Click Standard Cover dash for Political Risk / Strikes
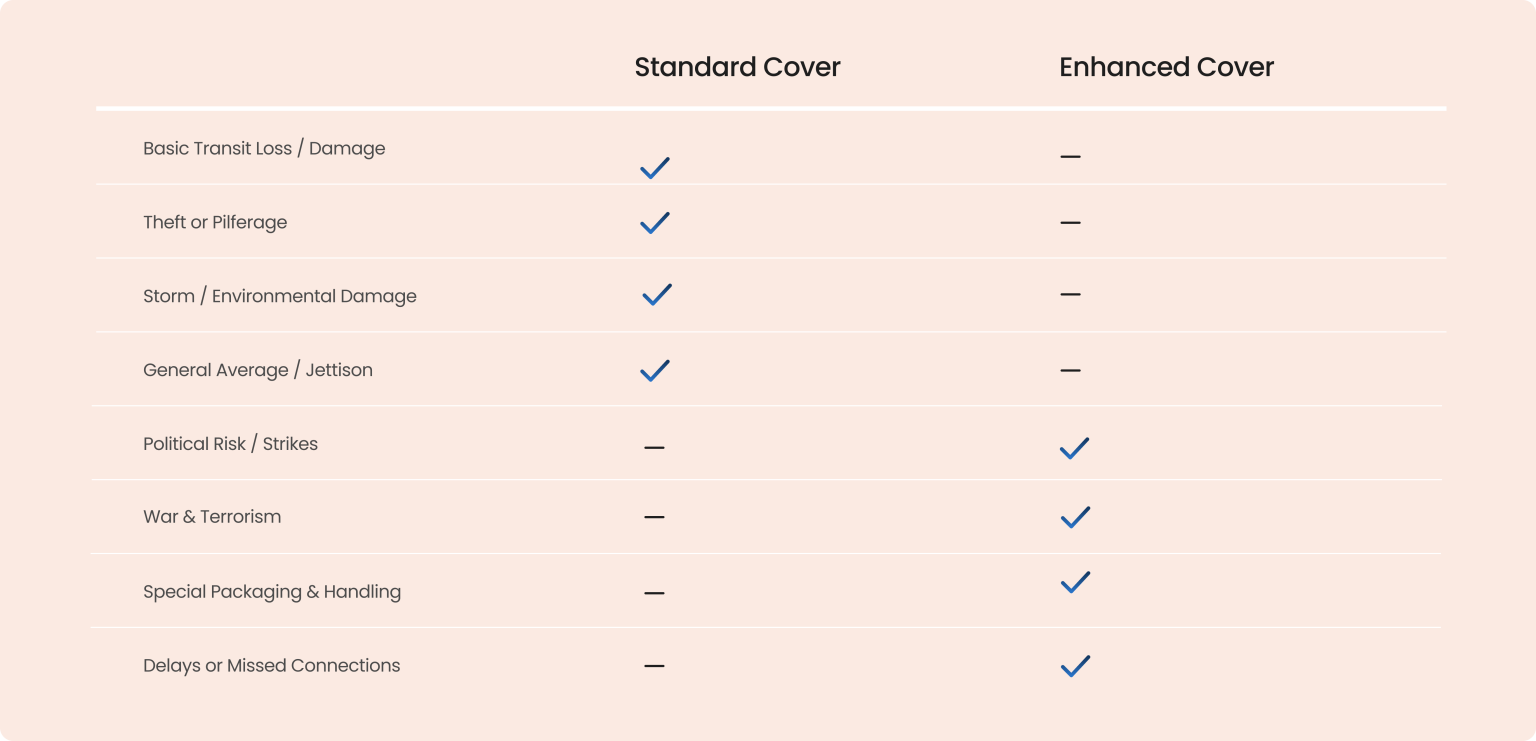 654,447
